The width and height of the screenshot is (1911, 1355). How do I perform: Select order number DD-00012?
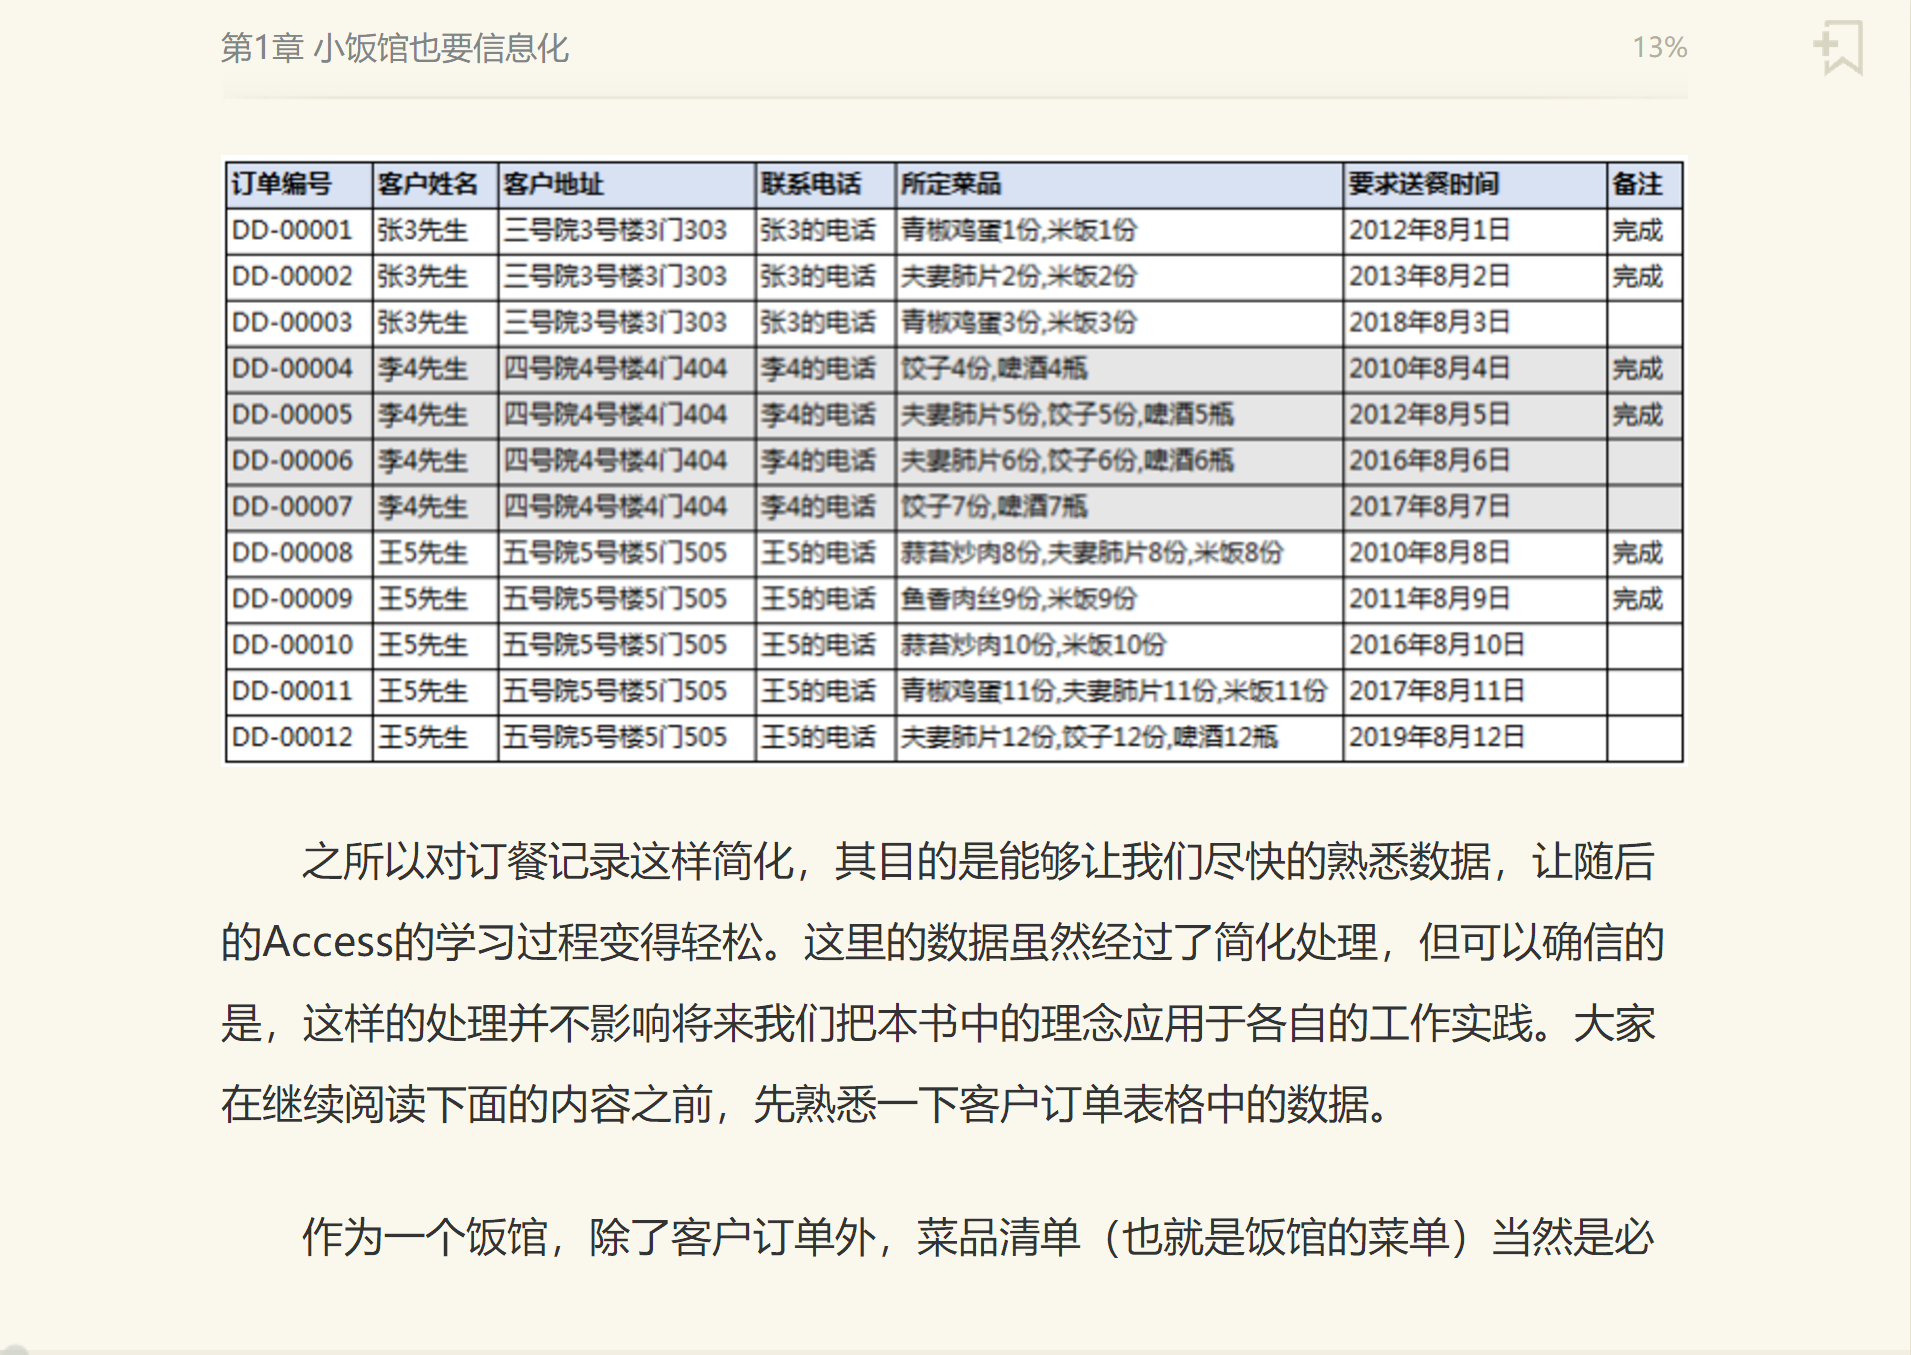tap(292, 736)
